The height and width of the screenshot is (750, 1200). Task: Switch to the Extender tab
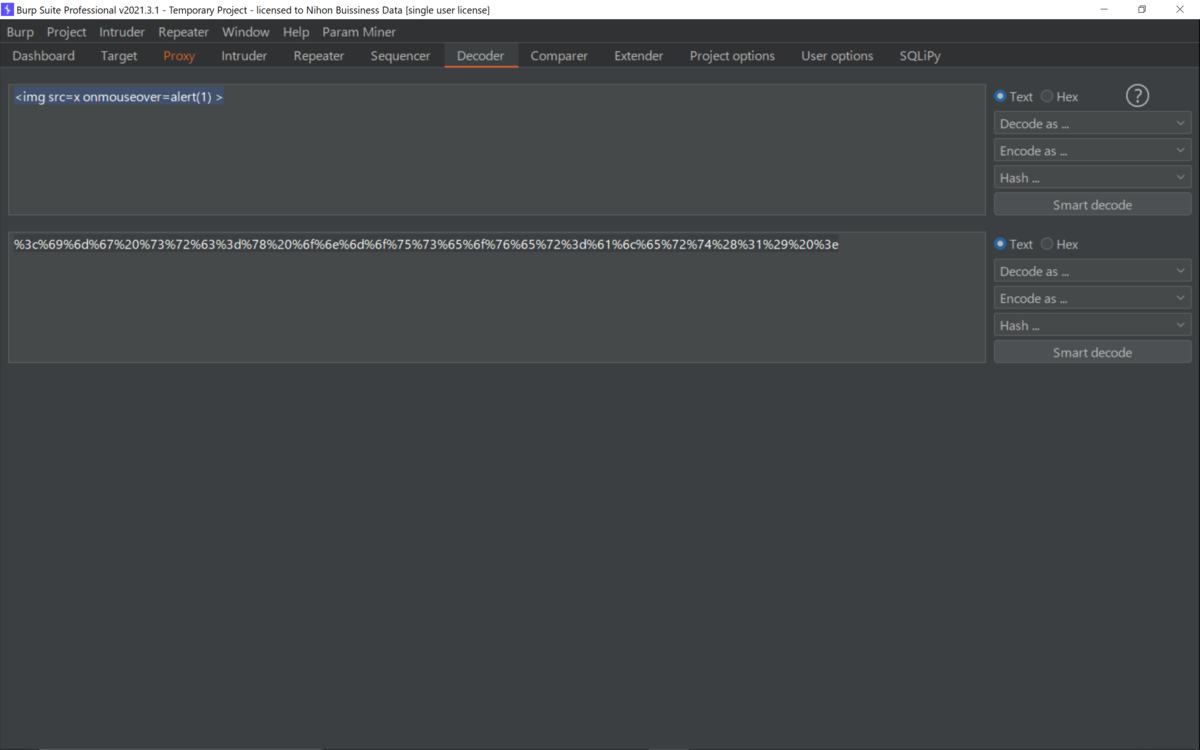click(639, 56)
